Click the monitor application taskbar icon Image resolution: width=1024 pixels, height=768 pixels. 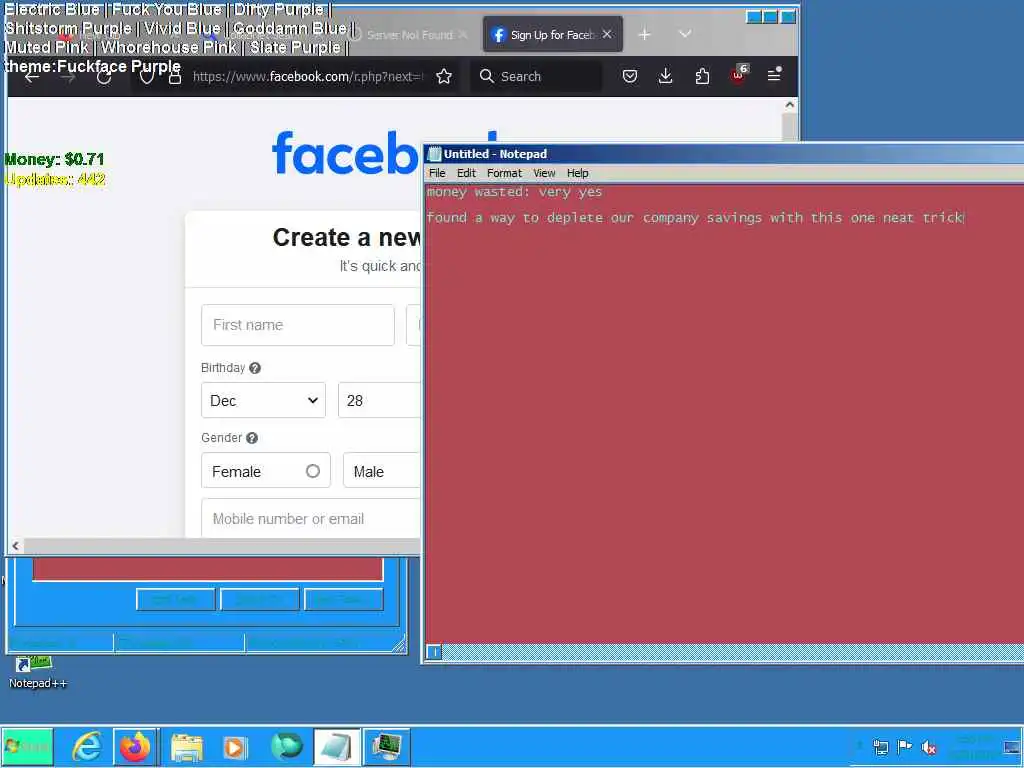pyautogui.click(x=387, y=746)
